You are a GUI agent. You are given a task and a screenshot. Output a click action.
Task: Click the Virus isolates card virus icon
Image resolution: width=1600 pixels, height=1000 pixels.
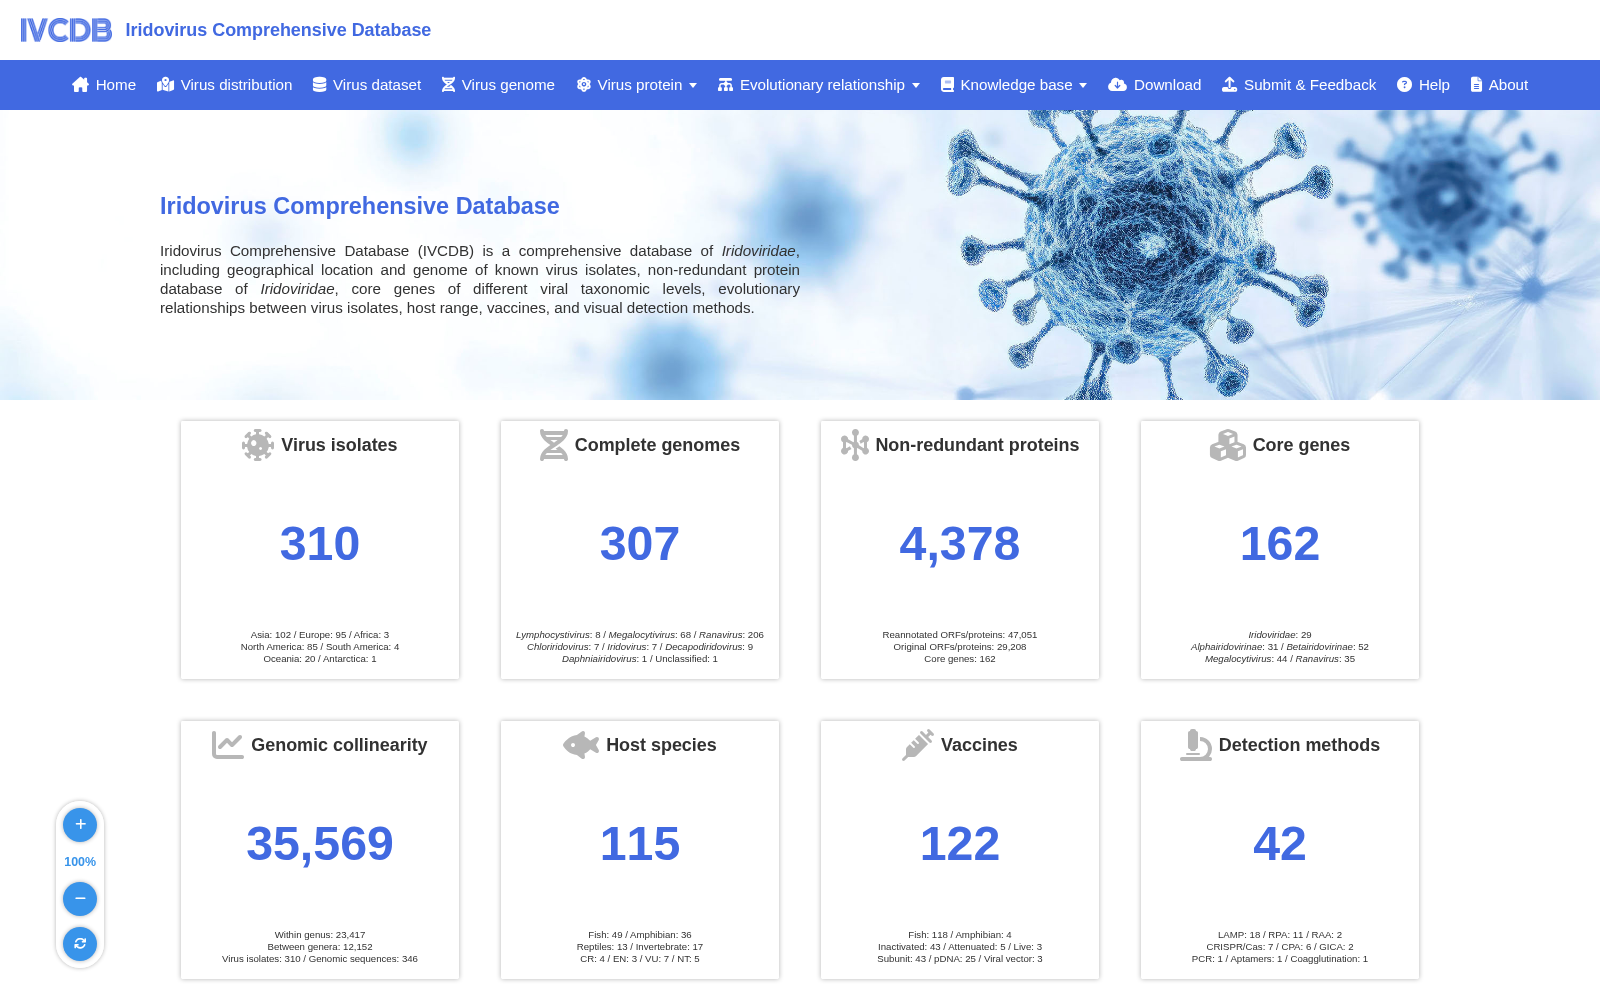click(258, 445)
